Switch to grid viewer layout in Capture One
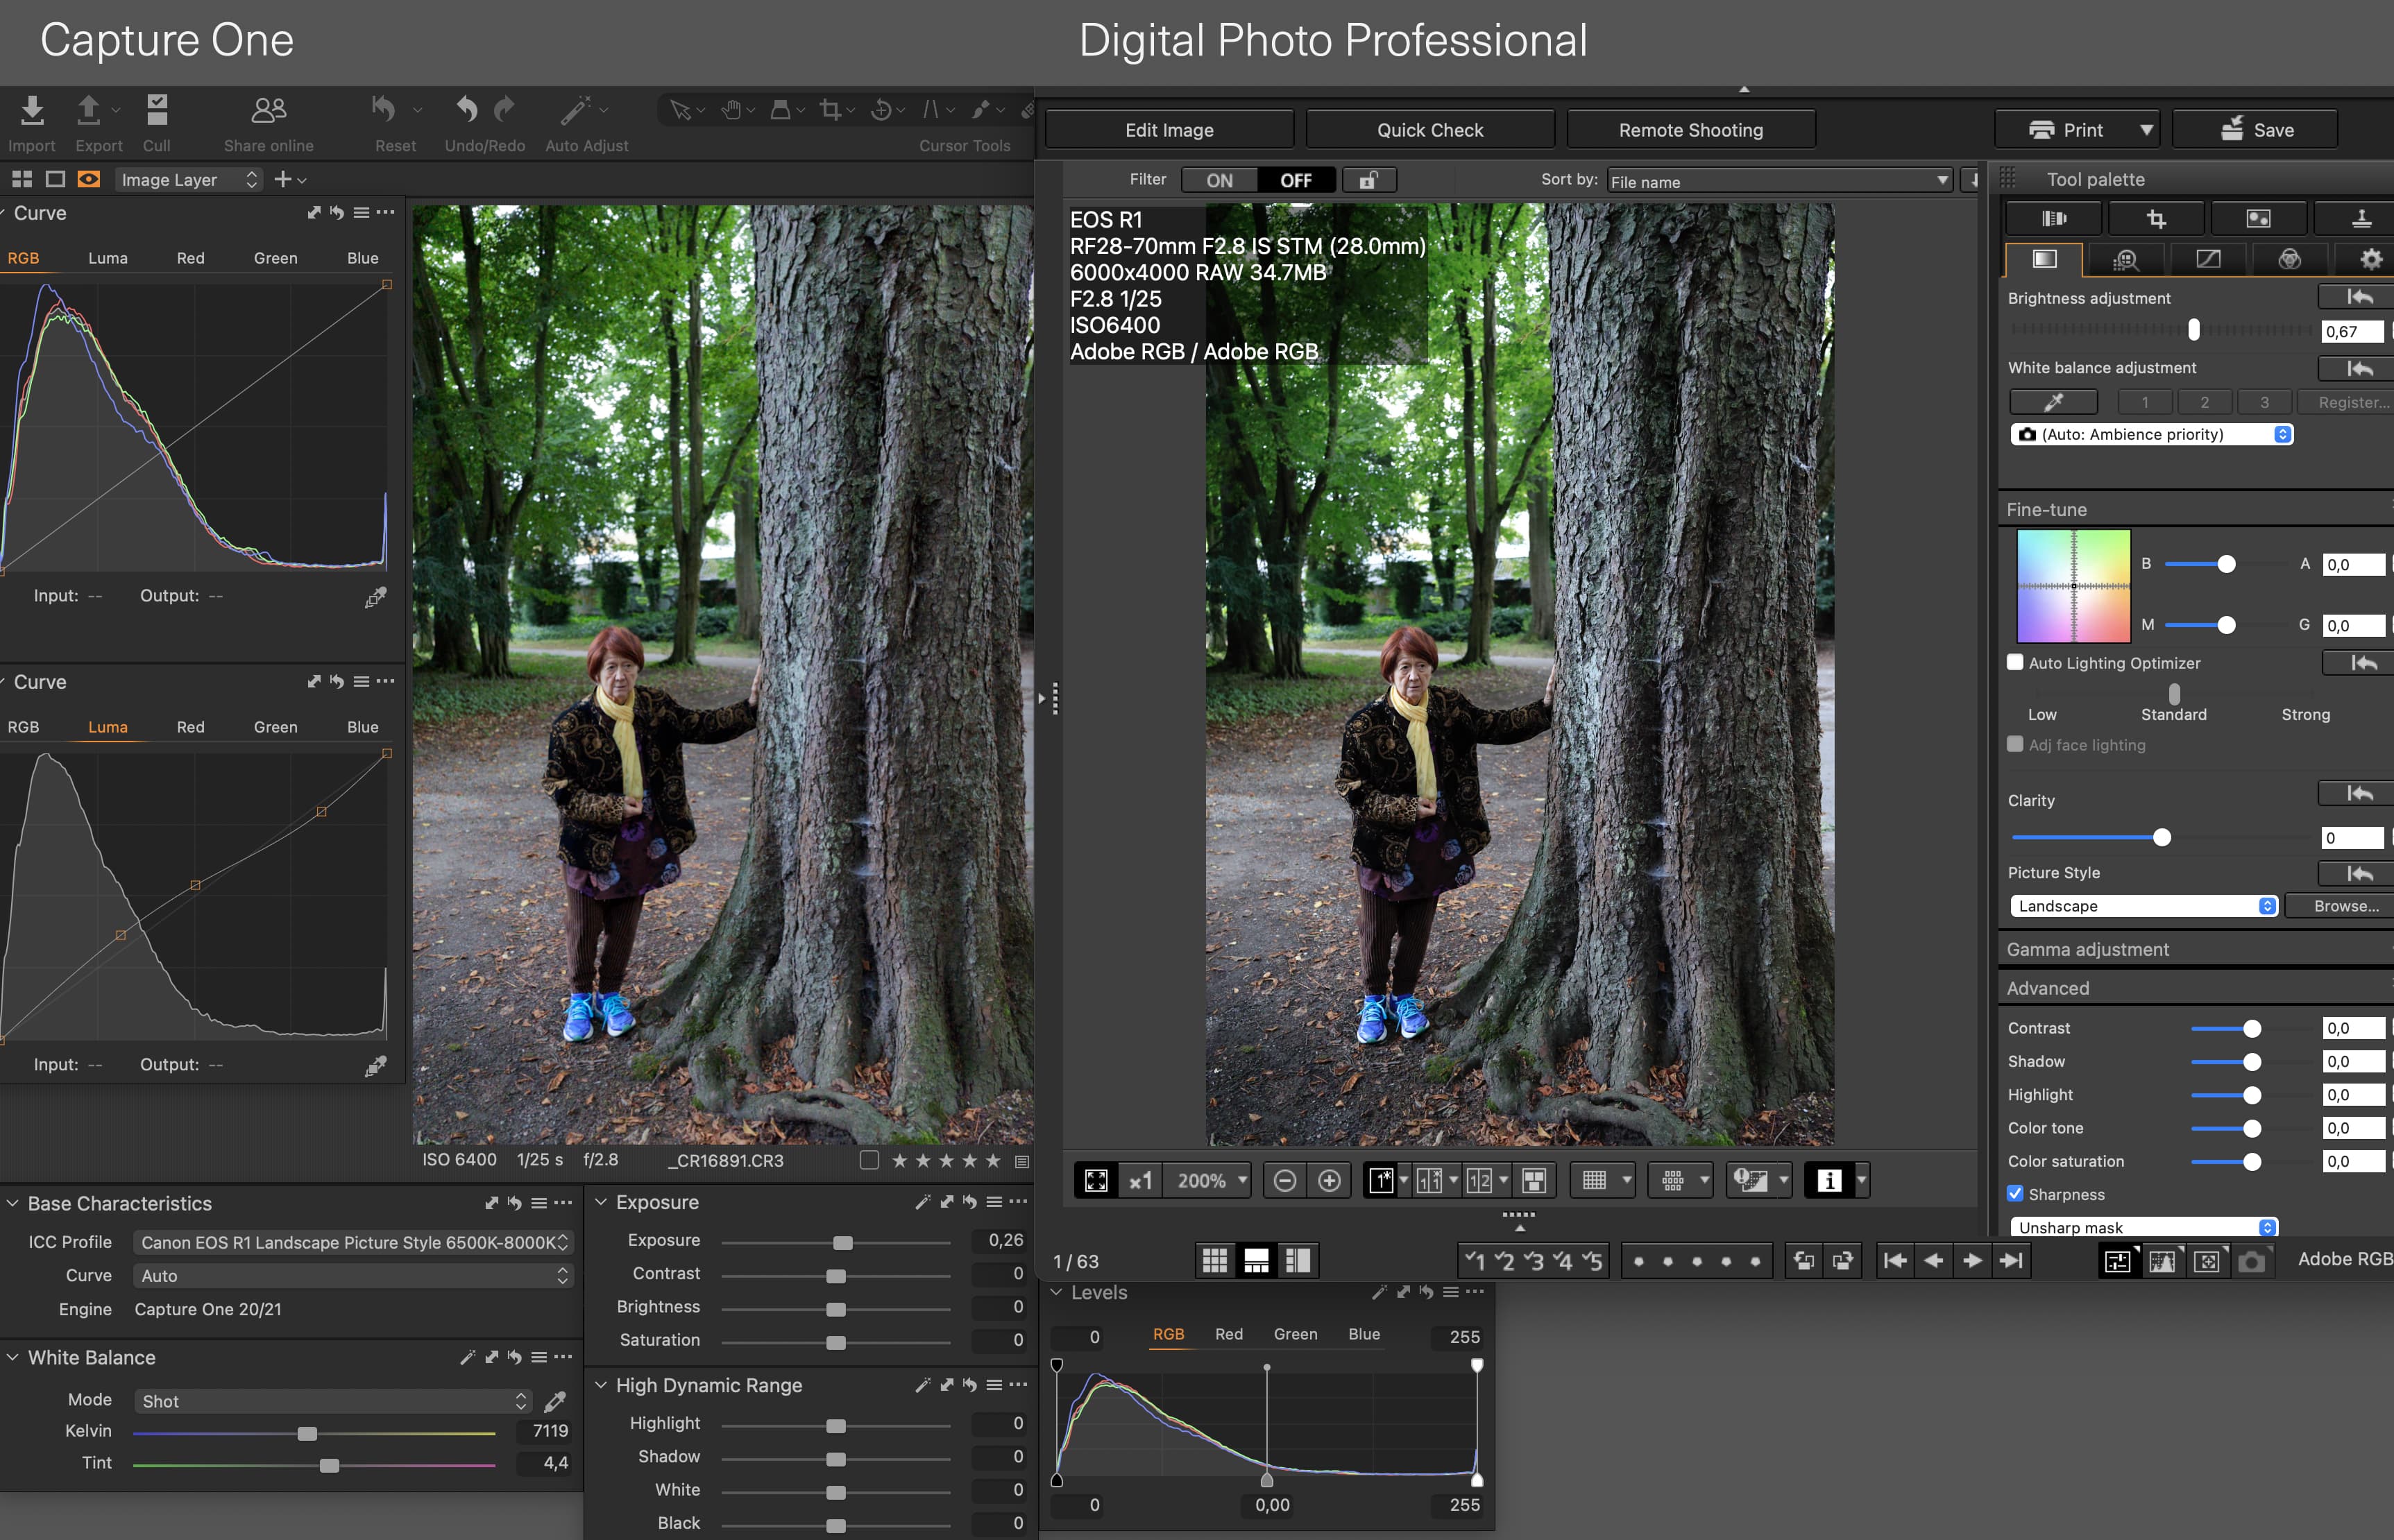This screenshot has height=1540, width=2394. pyautogui.click(x=22, y=179)
